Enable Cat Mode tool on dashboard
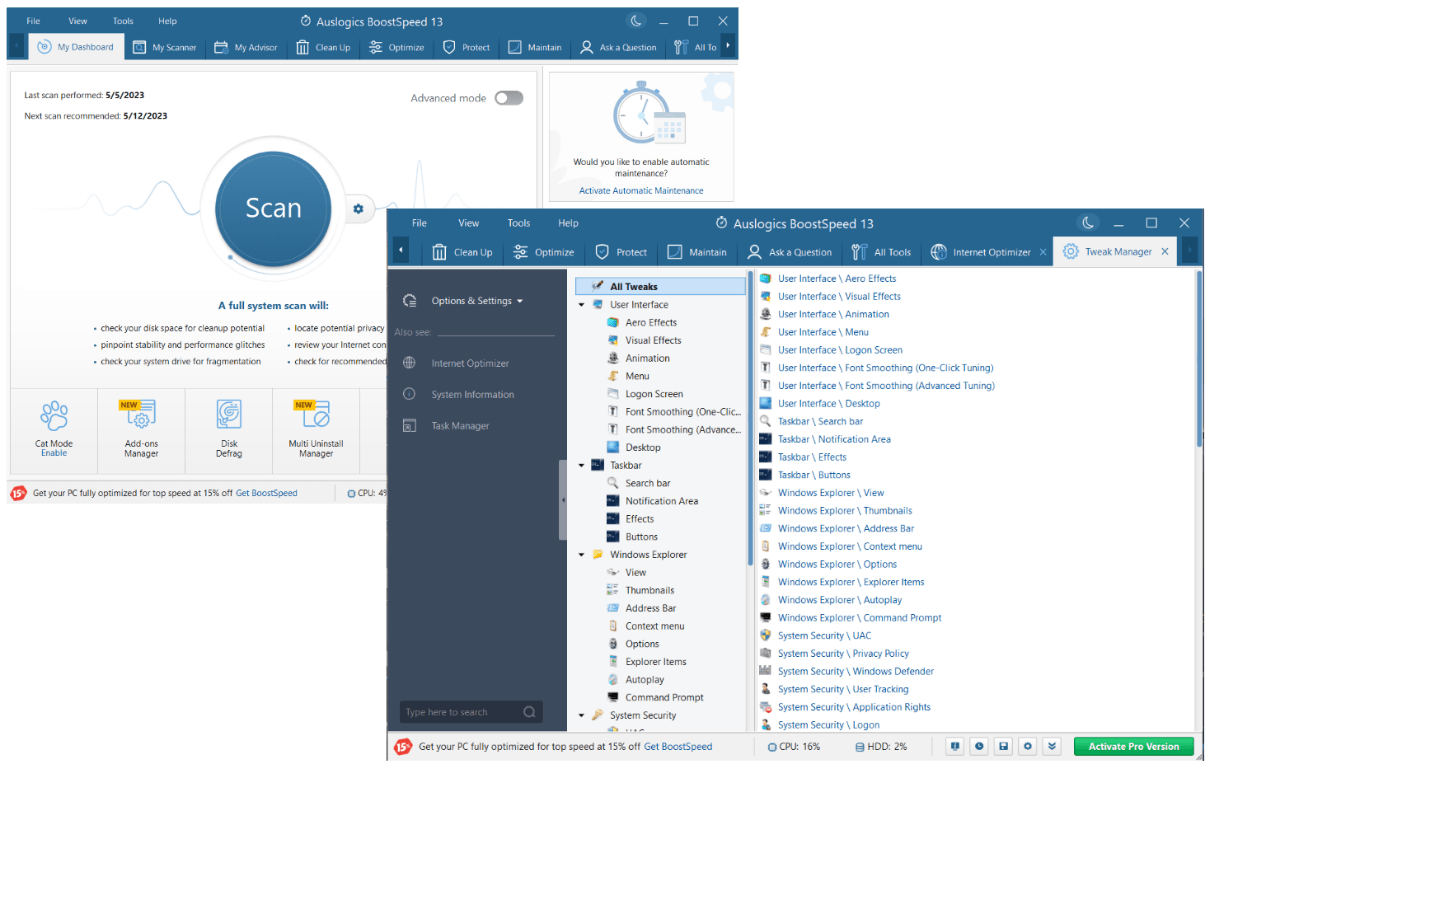 [x=54, y=428]
